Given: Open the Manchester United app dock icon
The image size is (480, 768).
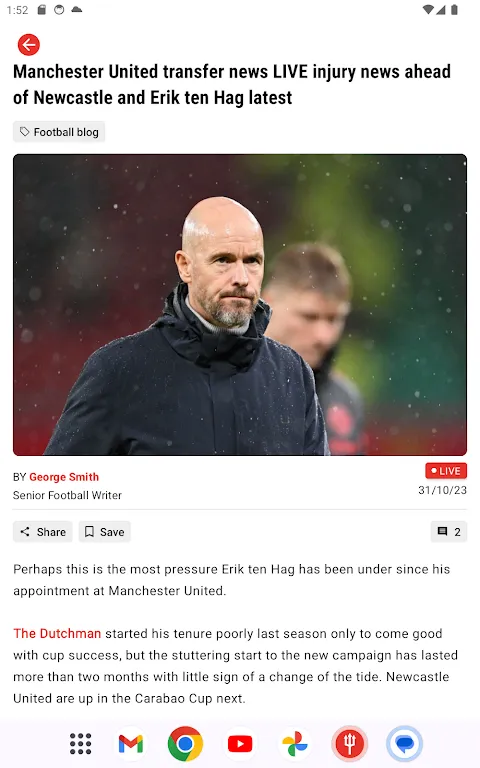Looking at the screenshot, I should 349,744.
